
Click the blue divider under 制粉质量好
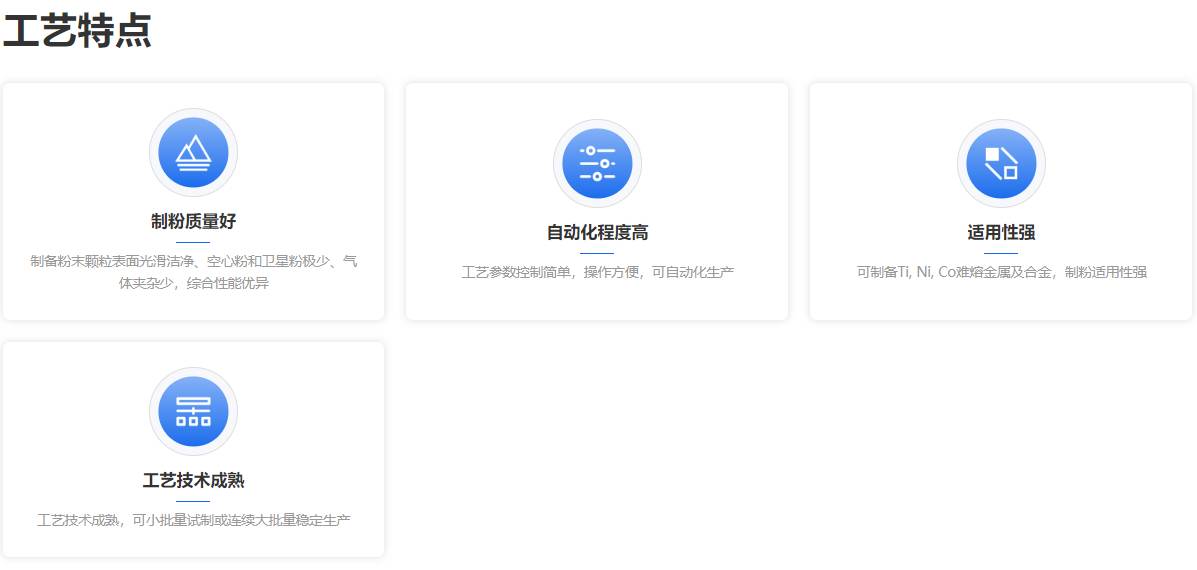click(193, 242)
